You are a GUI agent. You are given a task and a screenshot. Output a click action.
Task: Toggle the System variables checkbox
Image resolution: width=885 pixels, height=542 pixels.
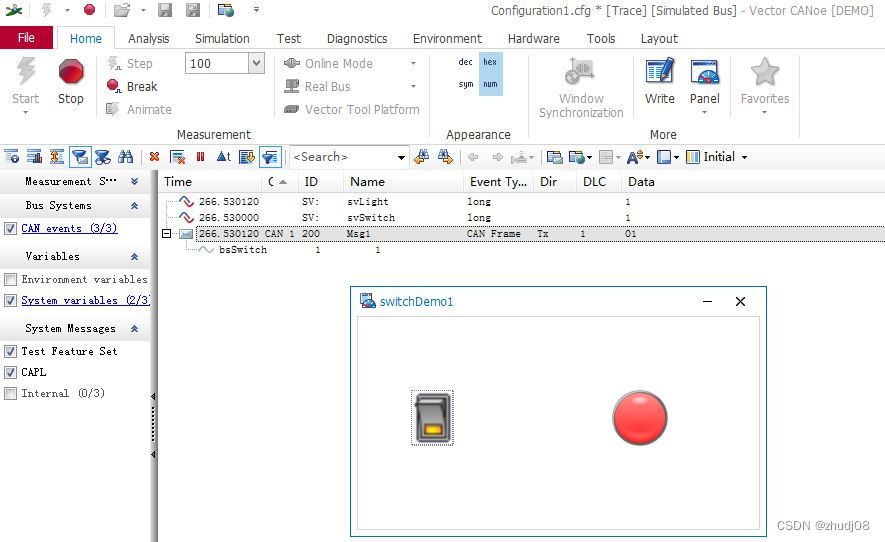pyautogui.click(x=10, y=300)
